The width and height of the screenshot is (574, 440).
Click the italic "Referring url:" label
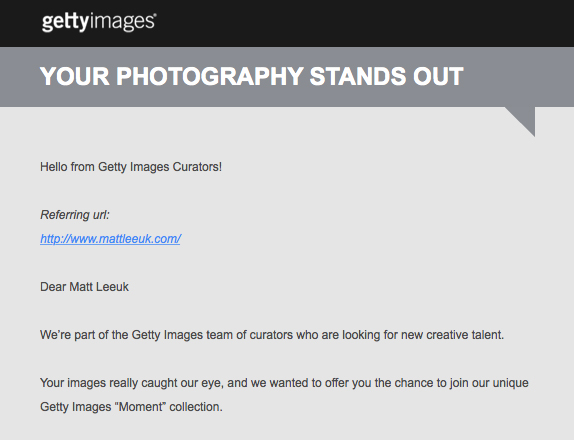(x=75, y=215)
